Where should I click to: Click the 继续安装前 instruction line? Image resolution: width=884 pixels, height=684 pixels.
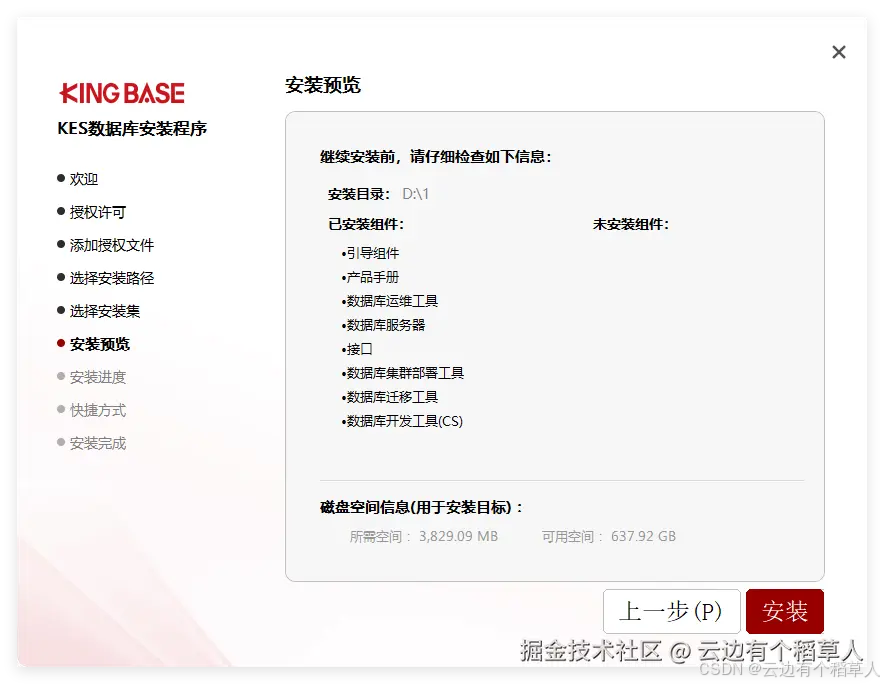click(435, 157)
